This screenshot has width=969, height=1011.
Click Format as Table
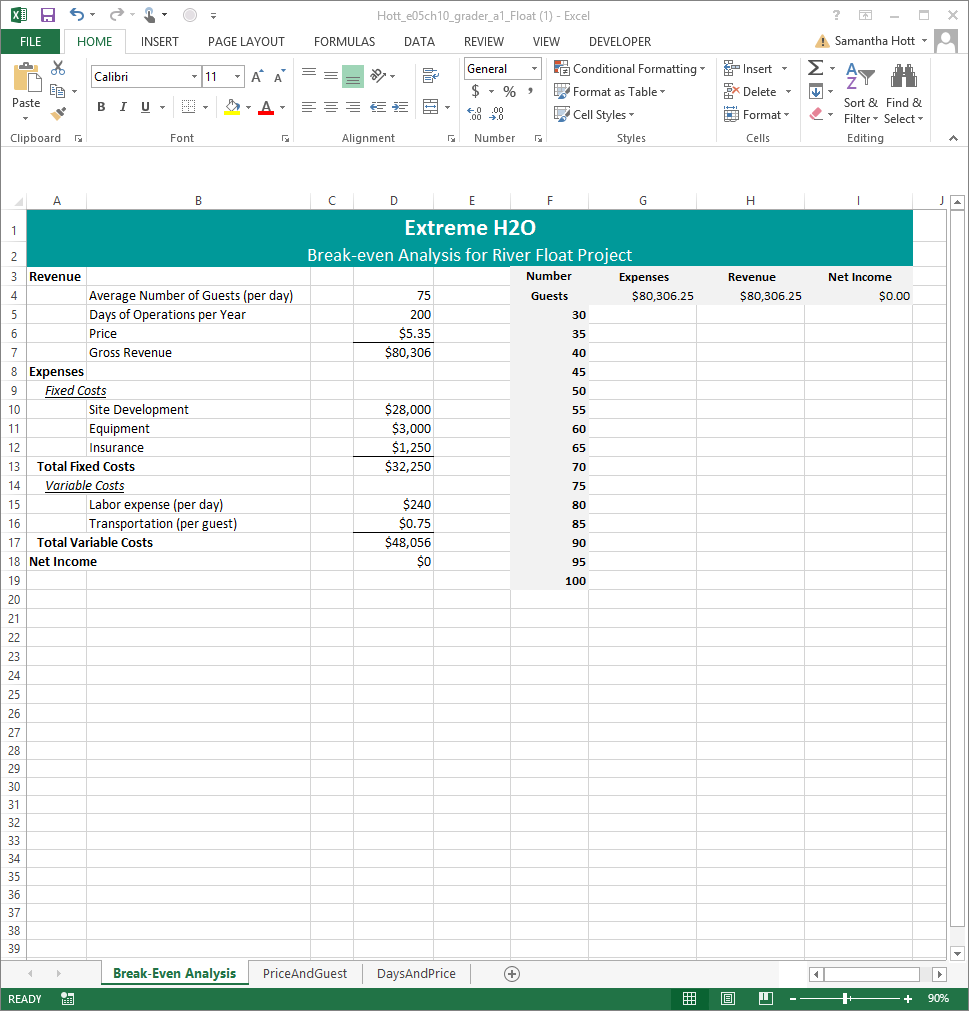608,91
